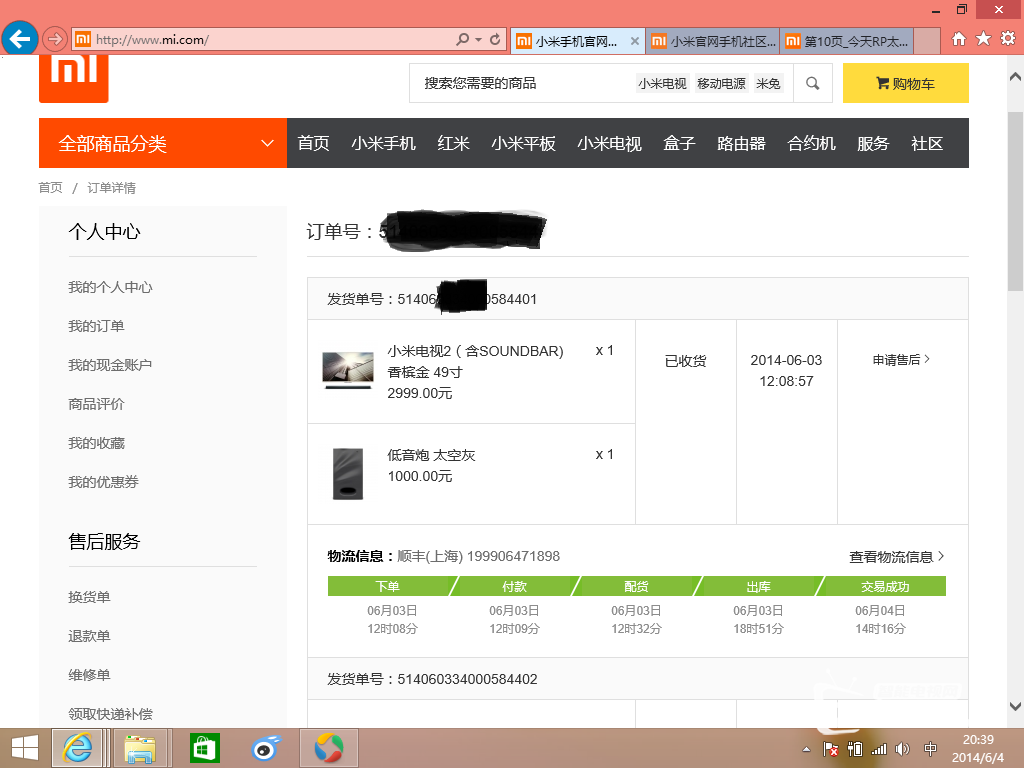
Task: Open the 服务 navigation item
Action: 873,143
